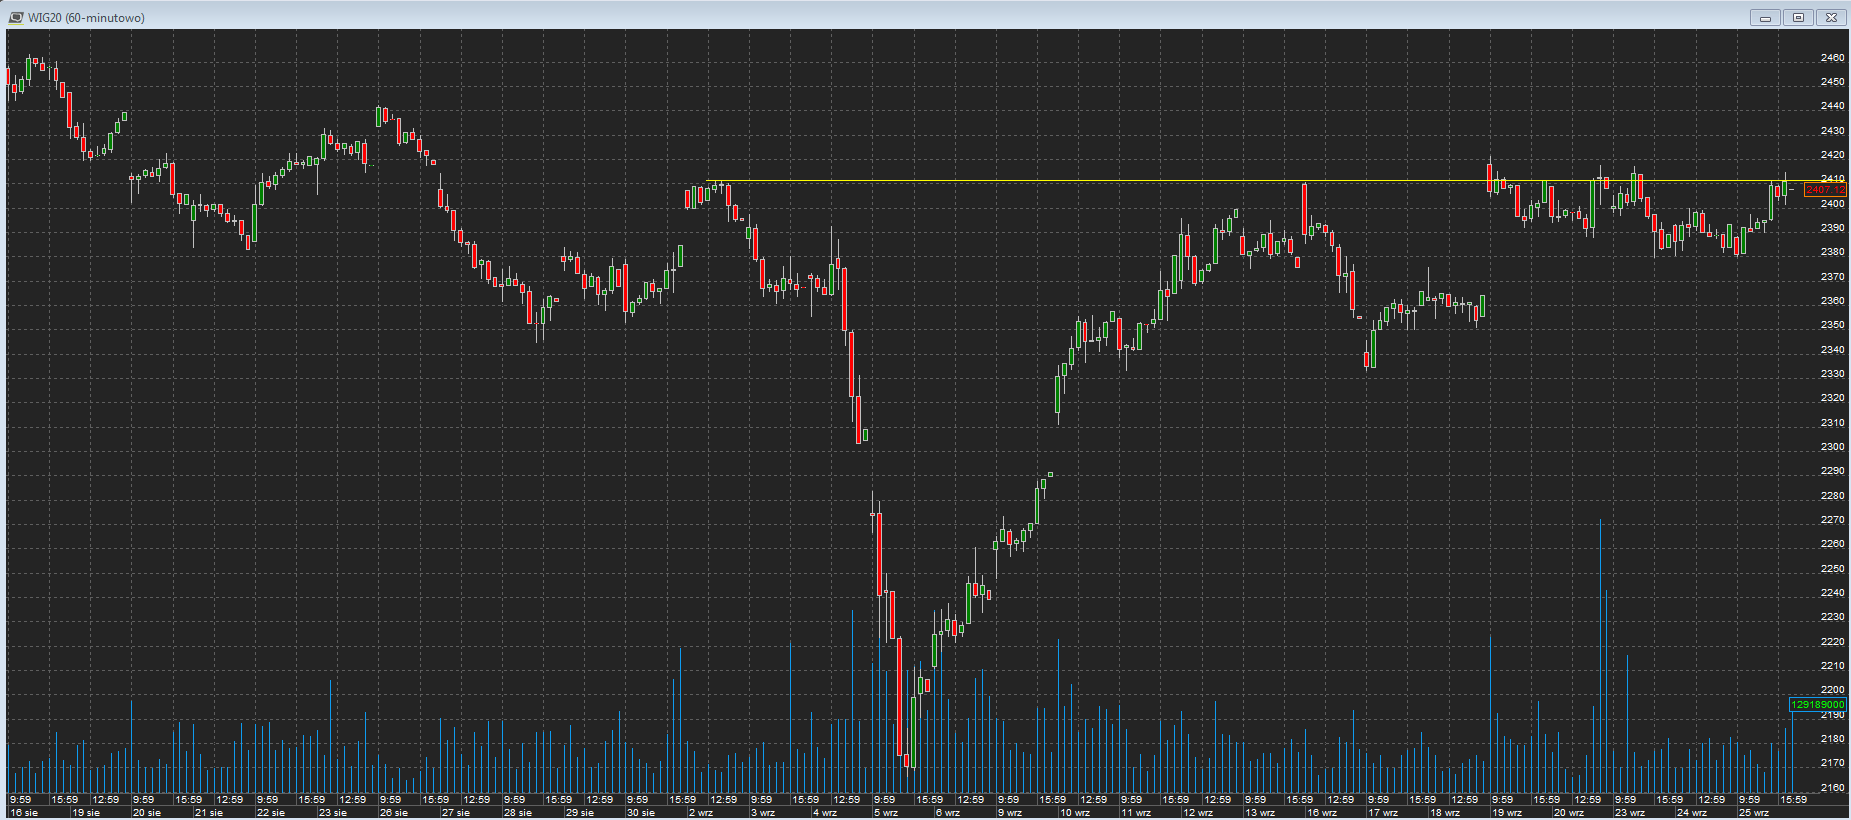Click the 2160 price axis label
The image size is (1851, 820).
click(1833, 788)
